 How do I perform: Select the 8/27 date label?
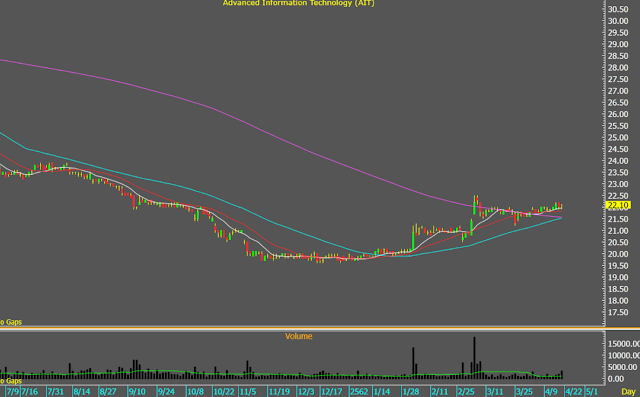tap(108, 392)
